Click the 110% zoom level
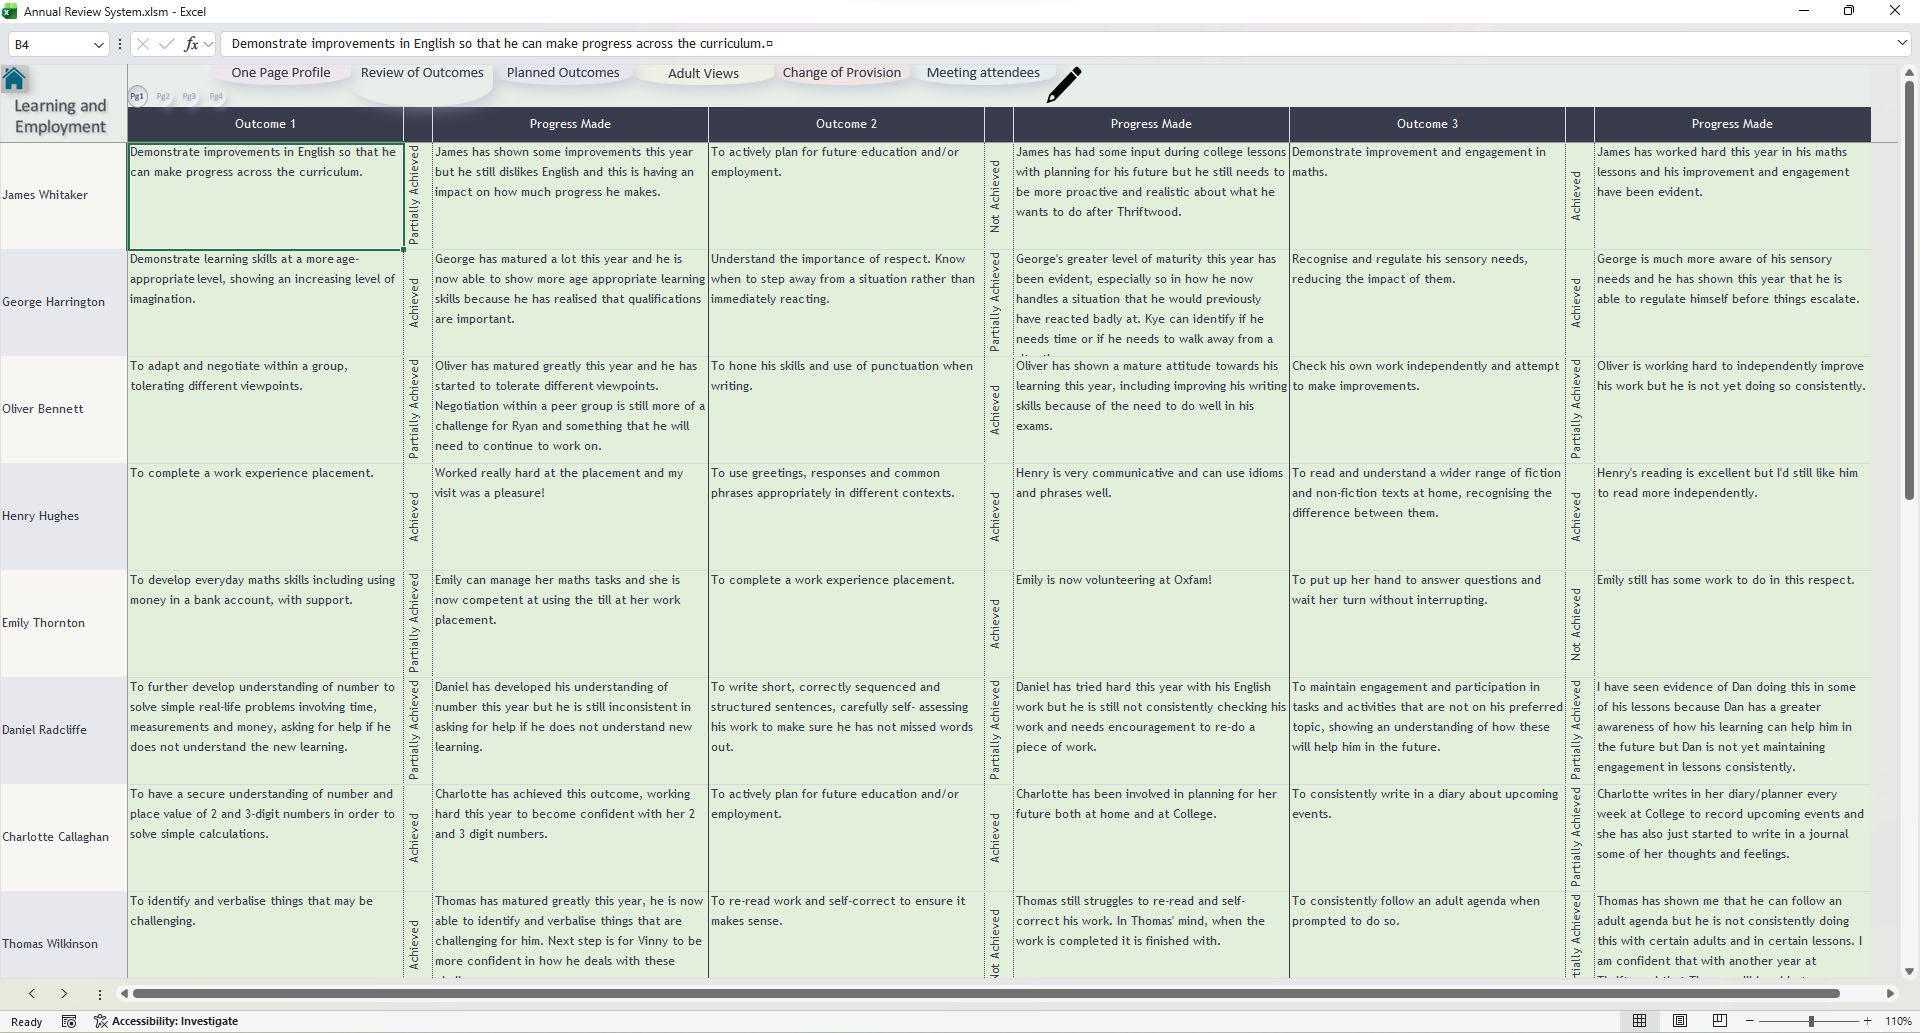This screenshot has height=1033, width=1920. (x=1898, y=1021)
